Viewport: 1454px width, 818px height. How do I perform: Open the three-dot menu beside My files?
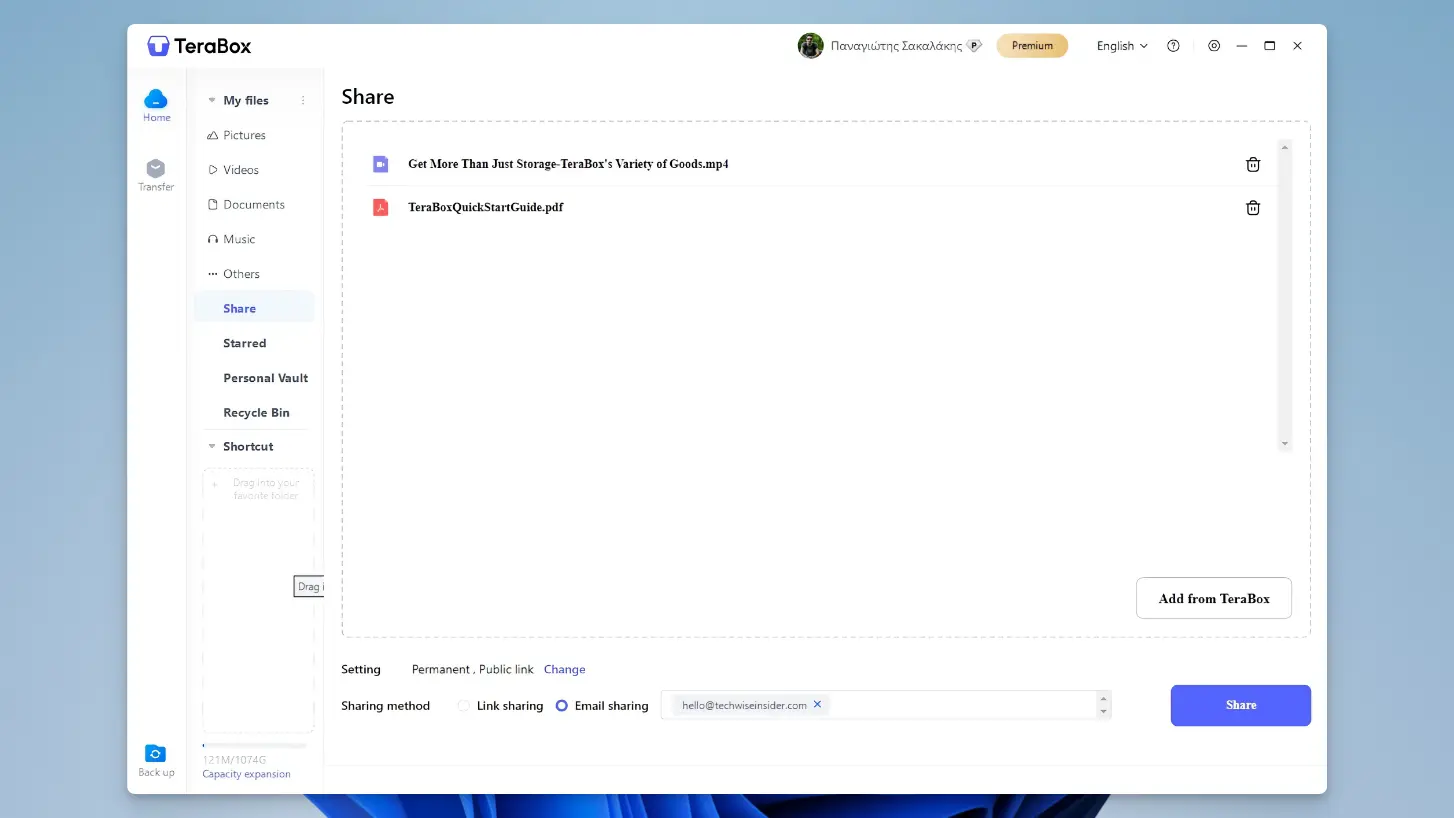[304, 100]
